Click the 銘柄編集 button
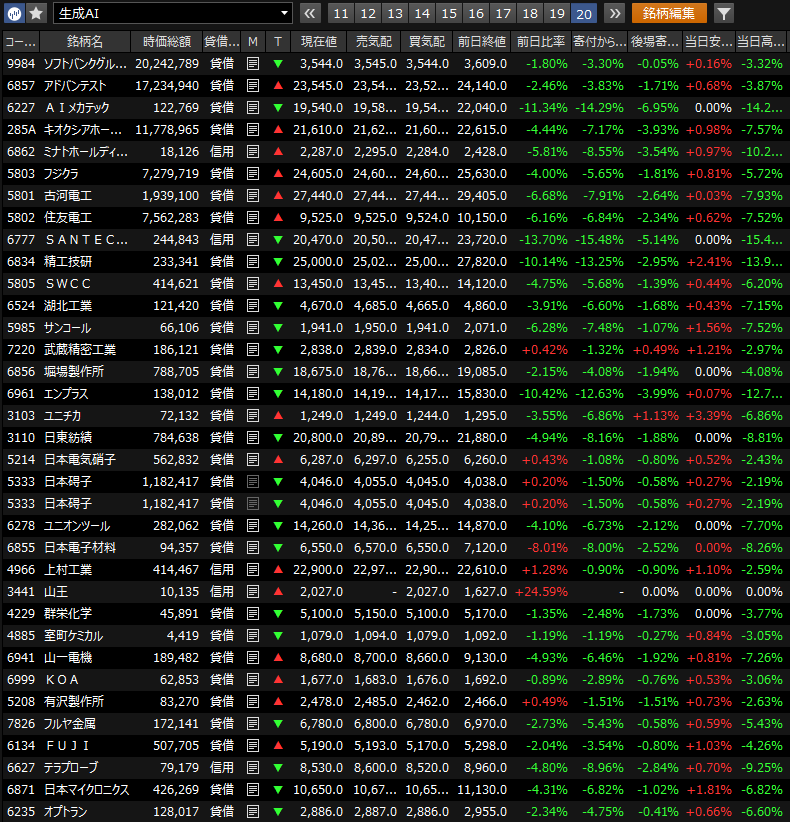 tap(668, 13)
